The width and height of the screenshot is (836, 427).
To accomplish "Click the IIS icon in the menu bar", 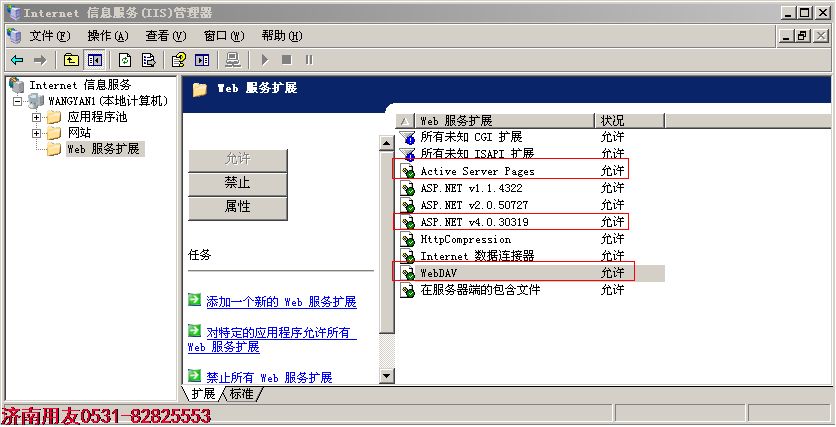I will point(14,36).
